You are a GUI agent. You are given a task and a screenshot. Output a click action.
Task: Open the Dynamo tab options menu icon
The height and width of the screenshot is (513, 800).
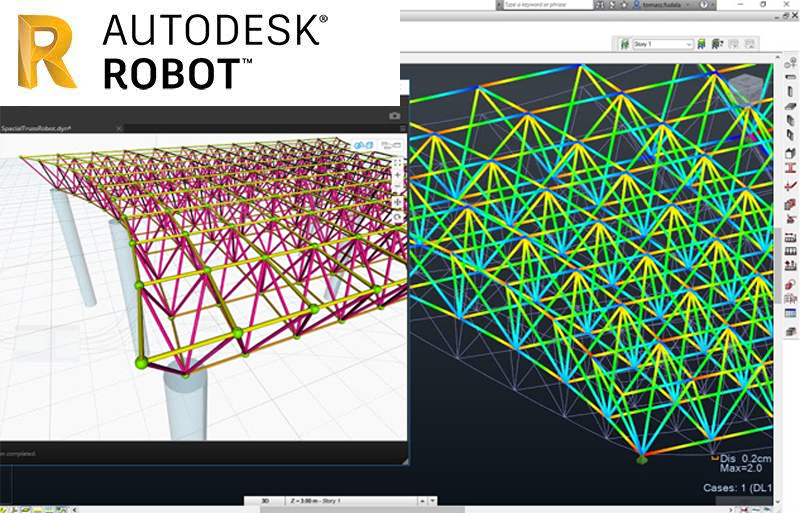point(402,128)
